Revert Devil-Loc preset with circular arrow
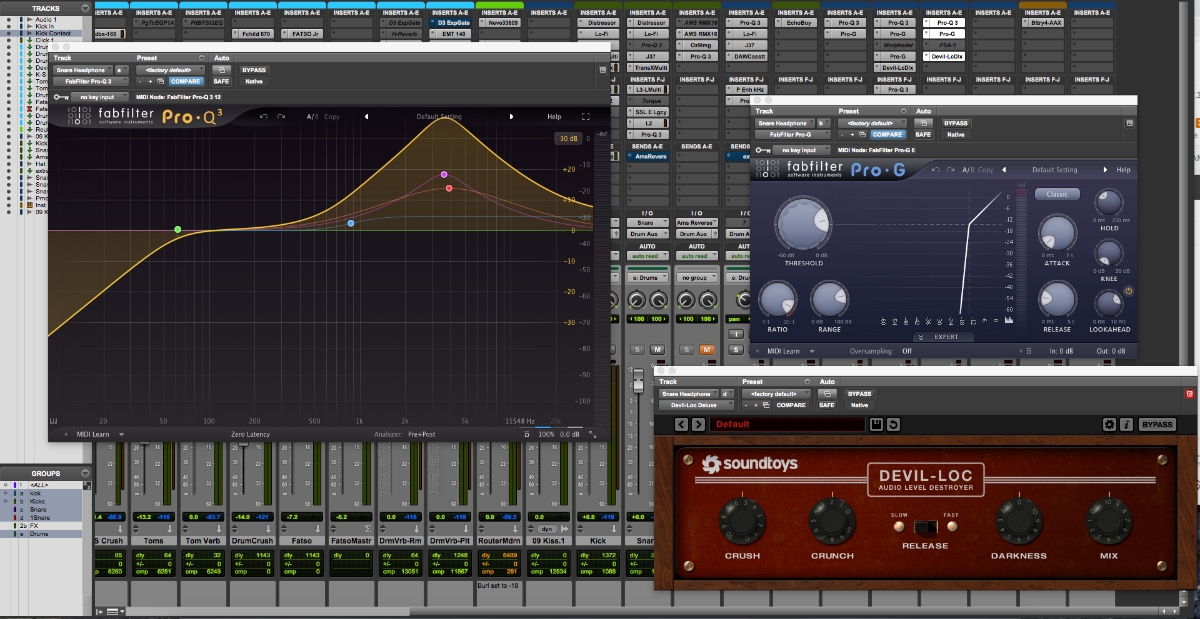Viewport: 1200px width, 619px height. pos(893,425)
